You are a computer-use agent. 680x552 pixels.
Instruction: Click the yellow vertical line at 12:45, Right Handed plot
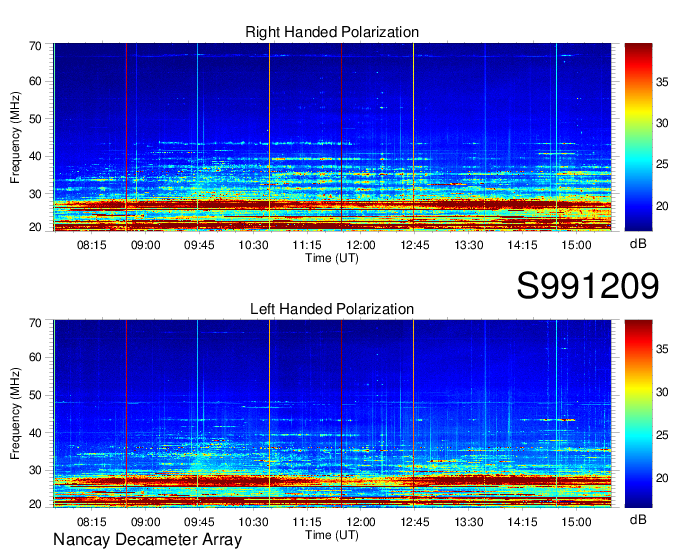click(x=413, y=137)
